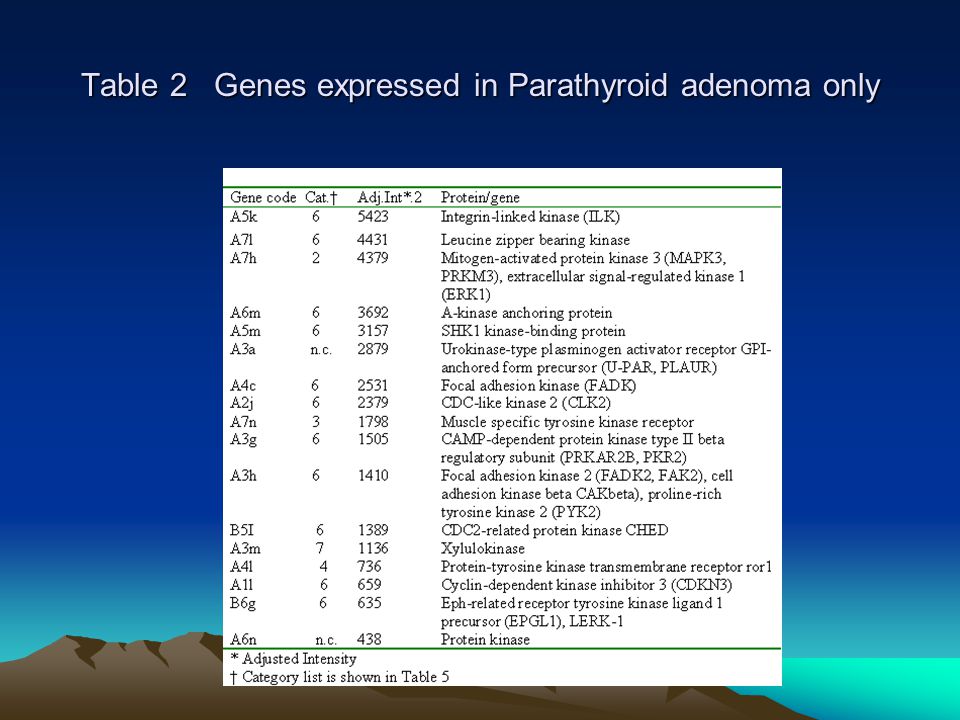Image resolution: width=960 pixels, height=720 pixels.
Task: Click 'Mitogen-activated protein kinase 3' text
Action: point(551,258)
